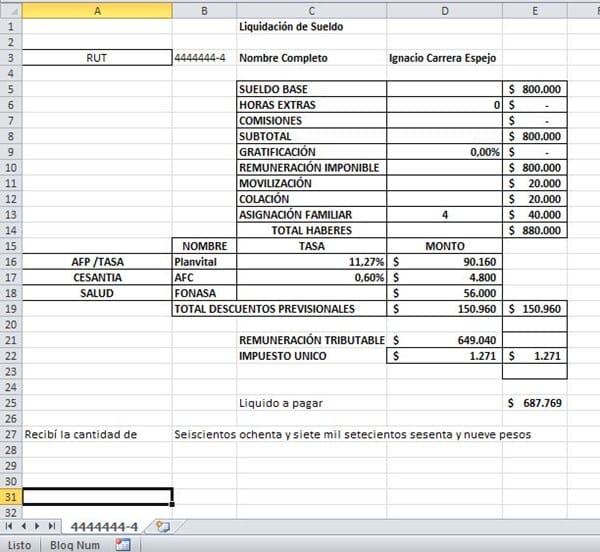
Task: Click the macro recording icon in status bar
Action: pos(123,544)
